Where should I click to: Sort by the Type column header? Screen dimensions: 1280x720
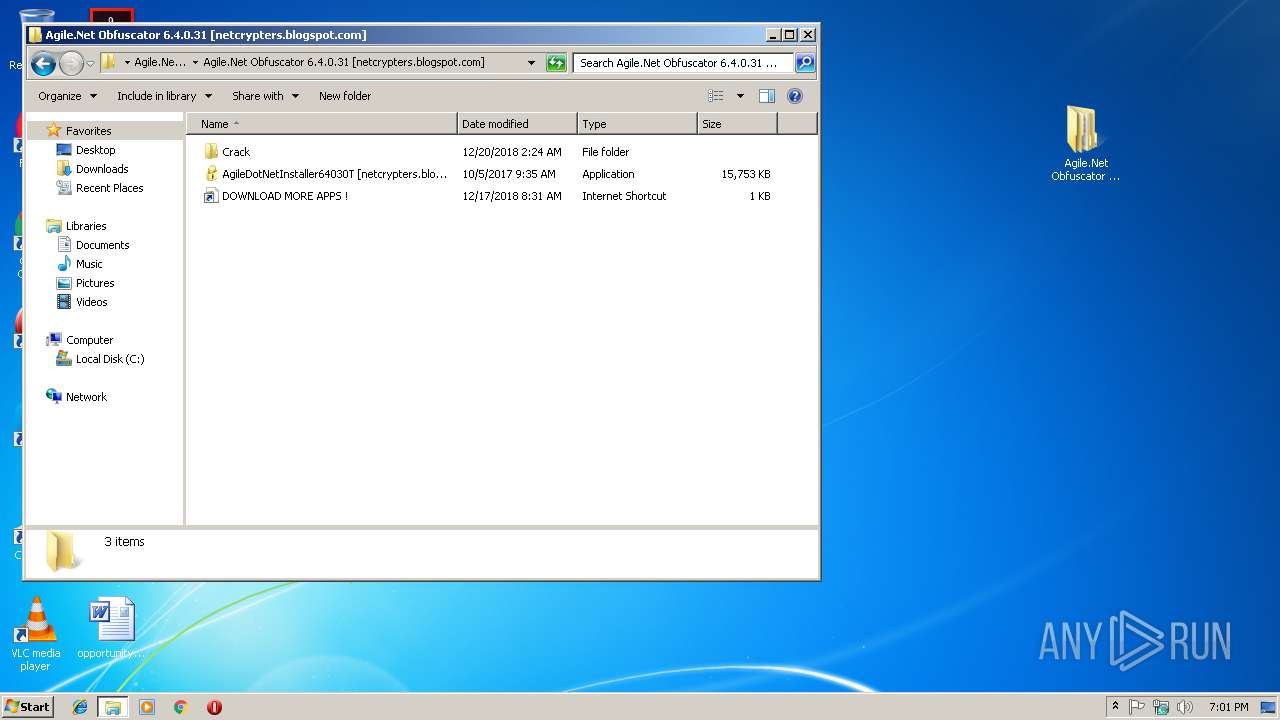(x=637, y=124)
